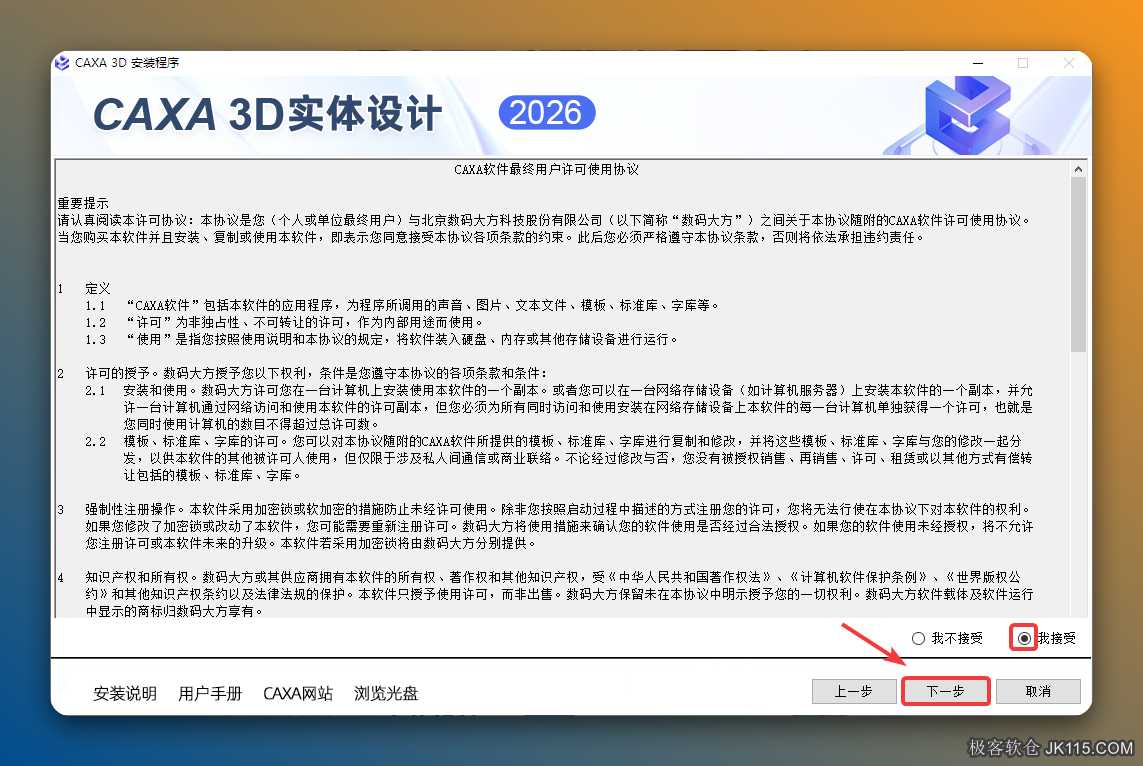The height and width of the screenshot is (766, 1143).
Task: Cancel setup with the 取消 button
Action: (x=1038, y=691)
